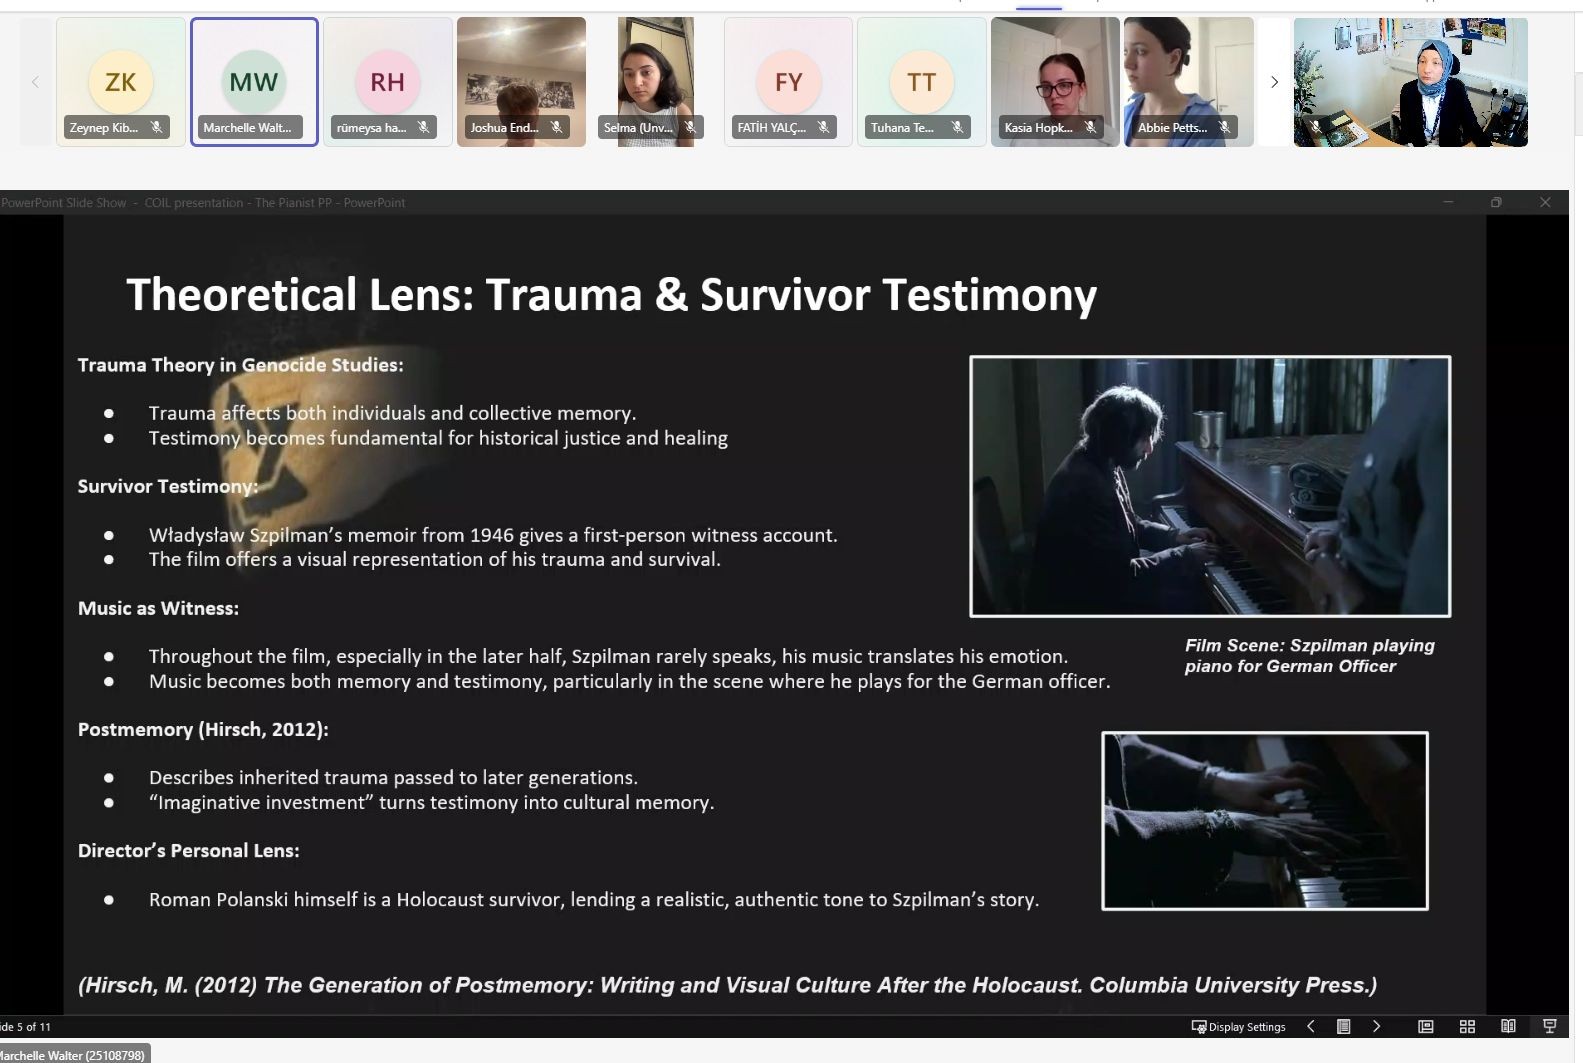Image resolution: width=1583 pixels, height=1063 pixels.
Task: Switch to Slide Sorter view icon
Action: [1468, 1026]
